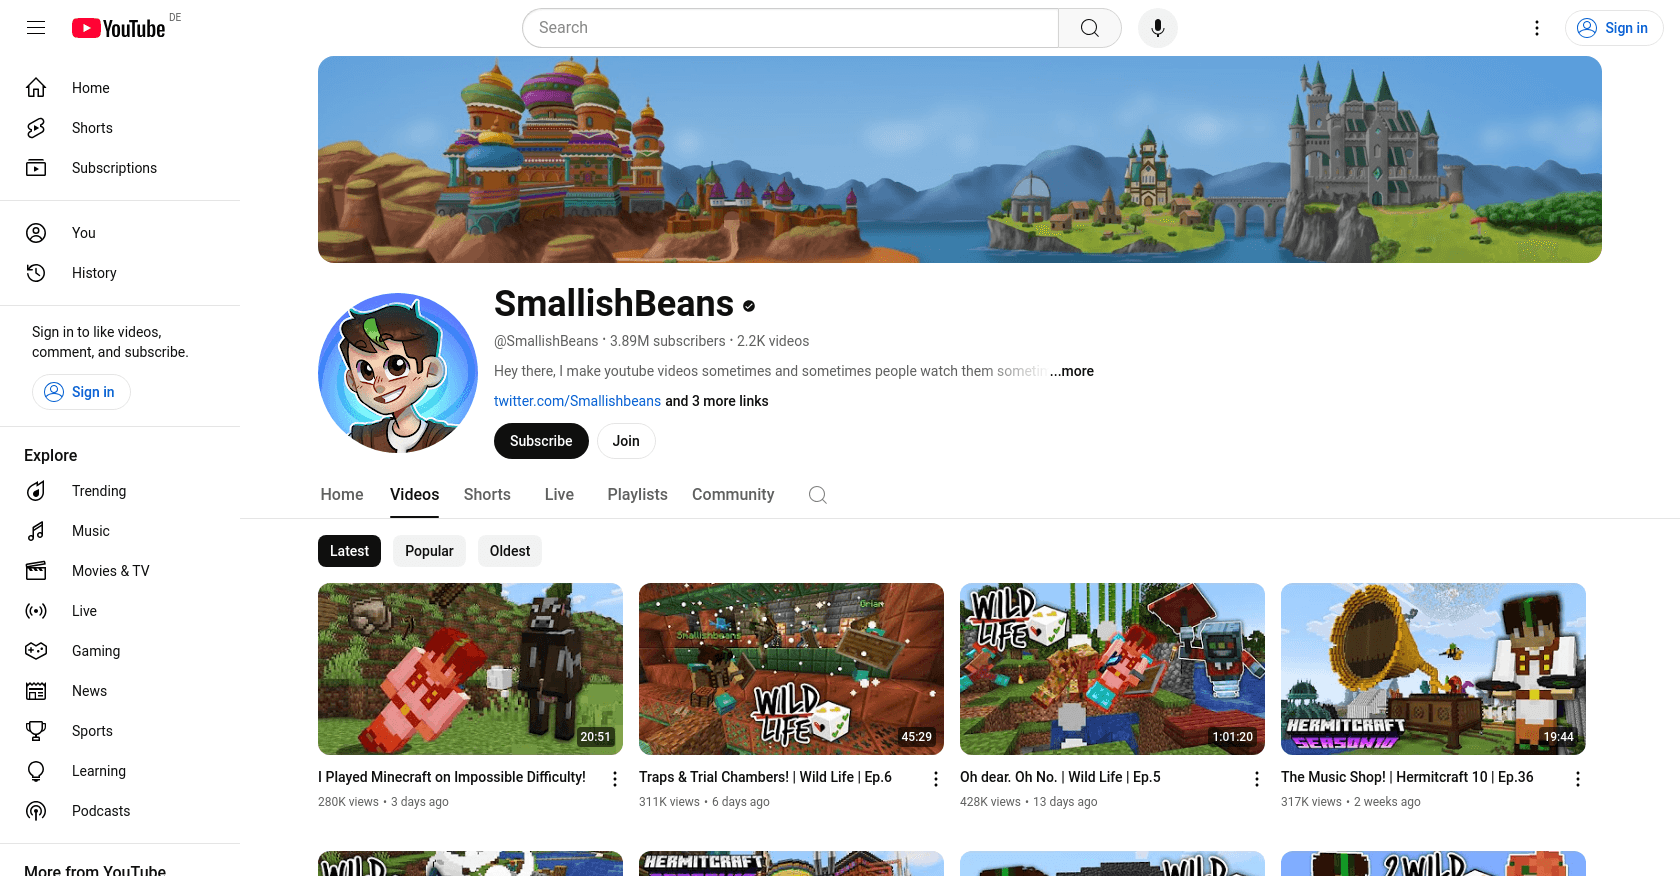Select the Popular sort chip
Image resolution: width=1680 pixels, height=876 pixels.
coord(429,551)
